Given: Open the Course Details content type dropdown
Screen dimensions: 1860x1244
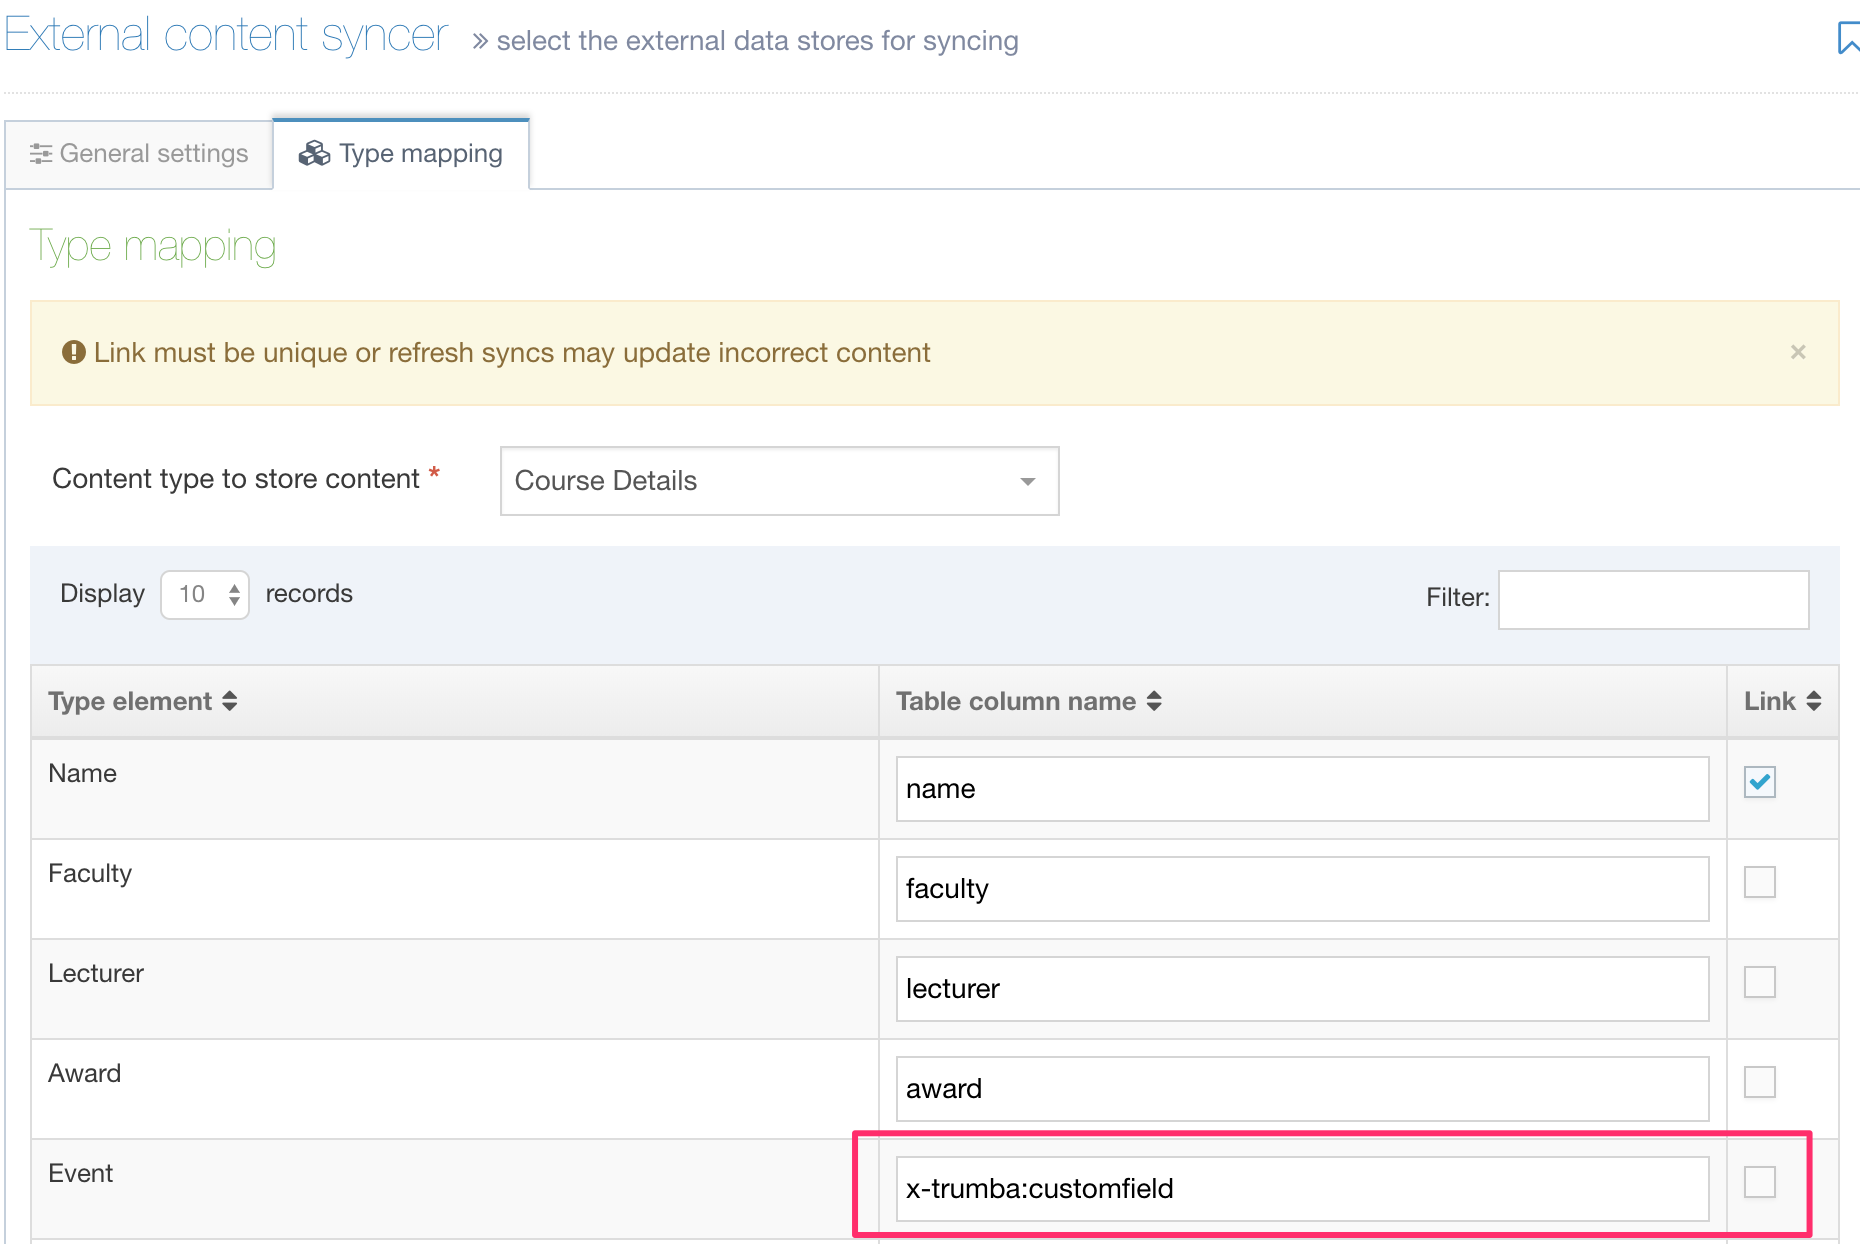Looking at the screenshot, I should 779,481.
